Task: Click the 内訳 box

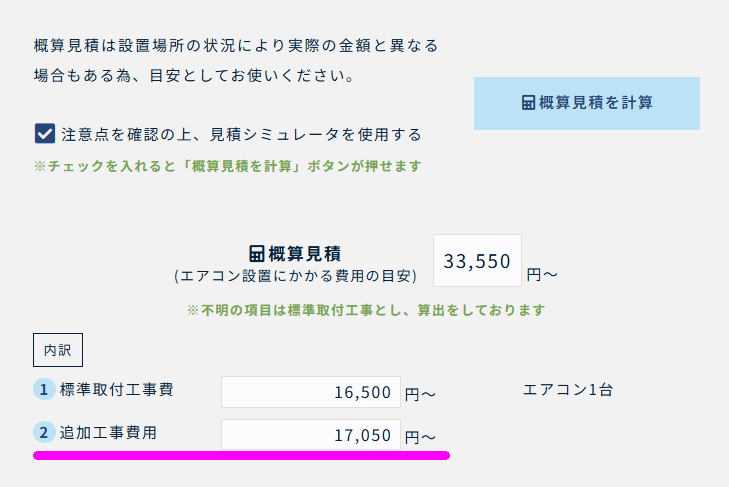Action: coord(58,350)
